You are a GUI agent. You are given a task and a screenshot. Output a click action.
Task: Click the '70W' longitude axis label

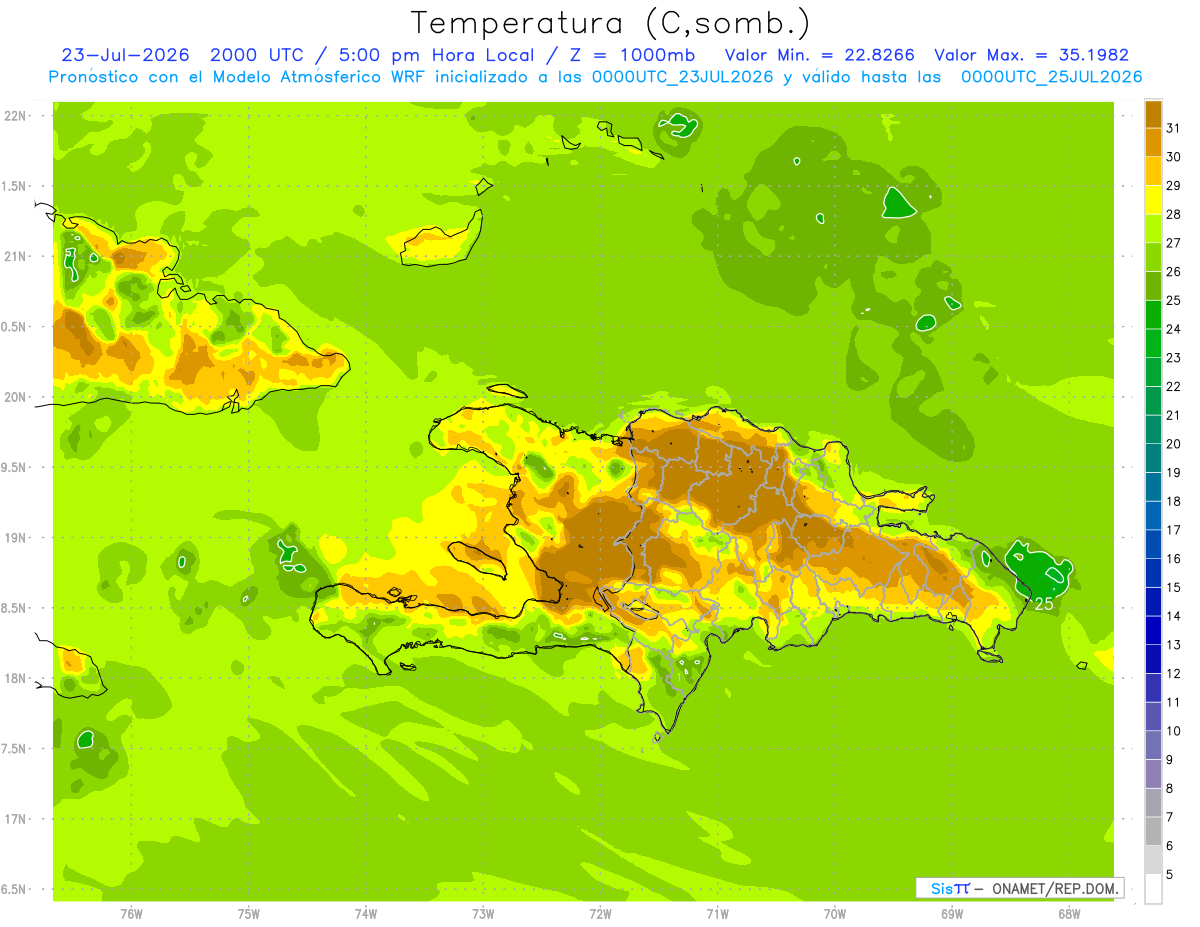(x=835, y=914)
